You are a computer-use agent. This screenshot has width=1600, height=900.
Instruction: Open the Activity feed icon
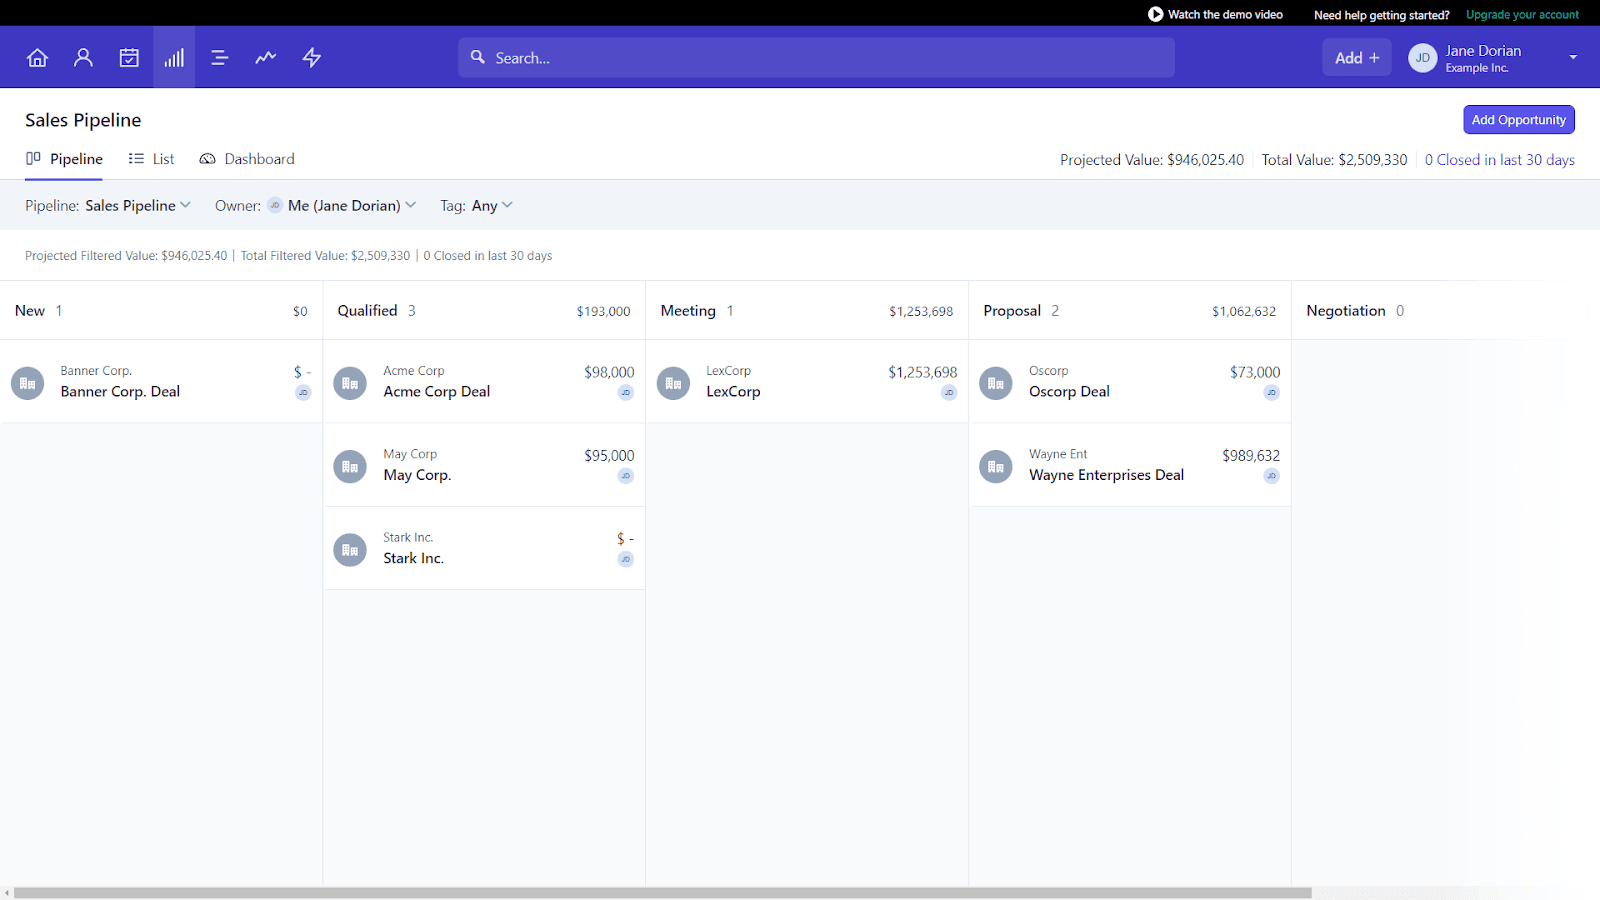click(219, 57)
